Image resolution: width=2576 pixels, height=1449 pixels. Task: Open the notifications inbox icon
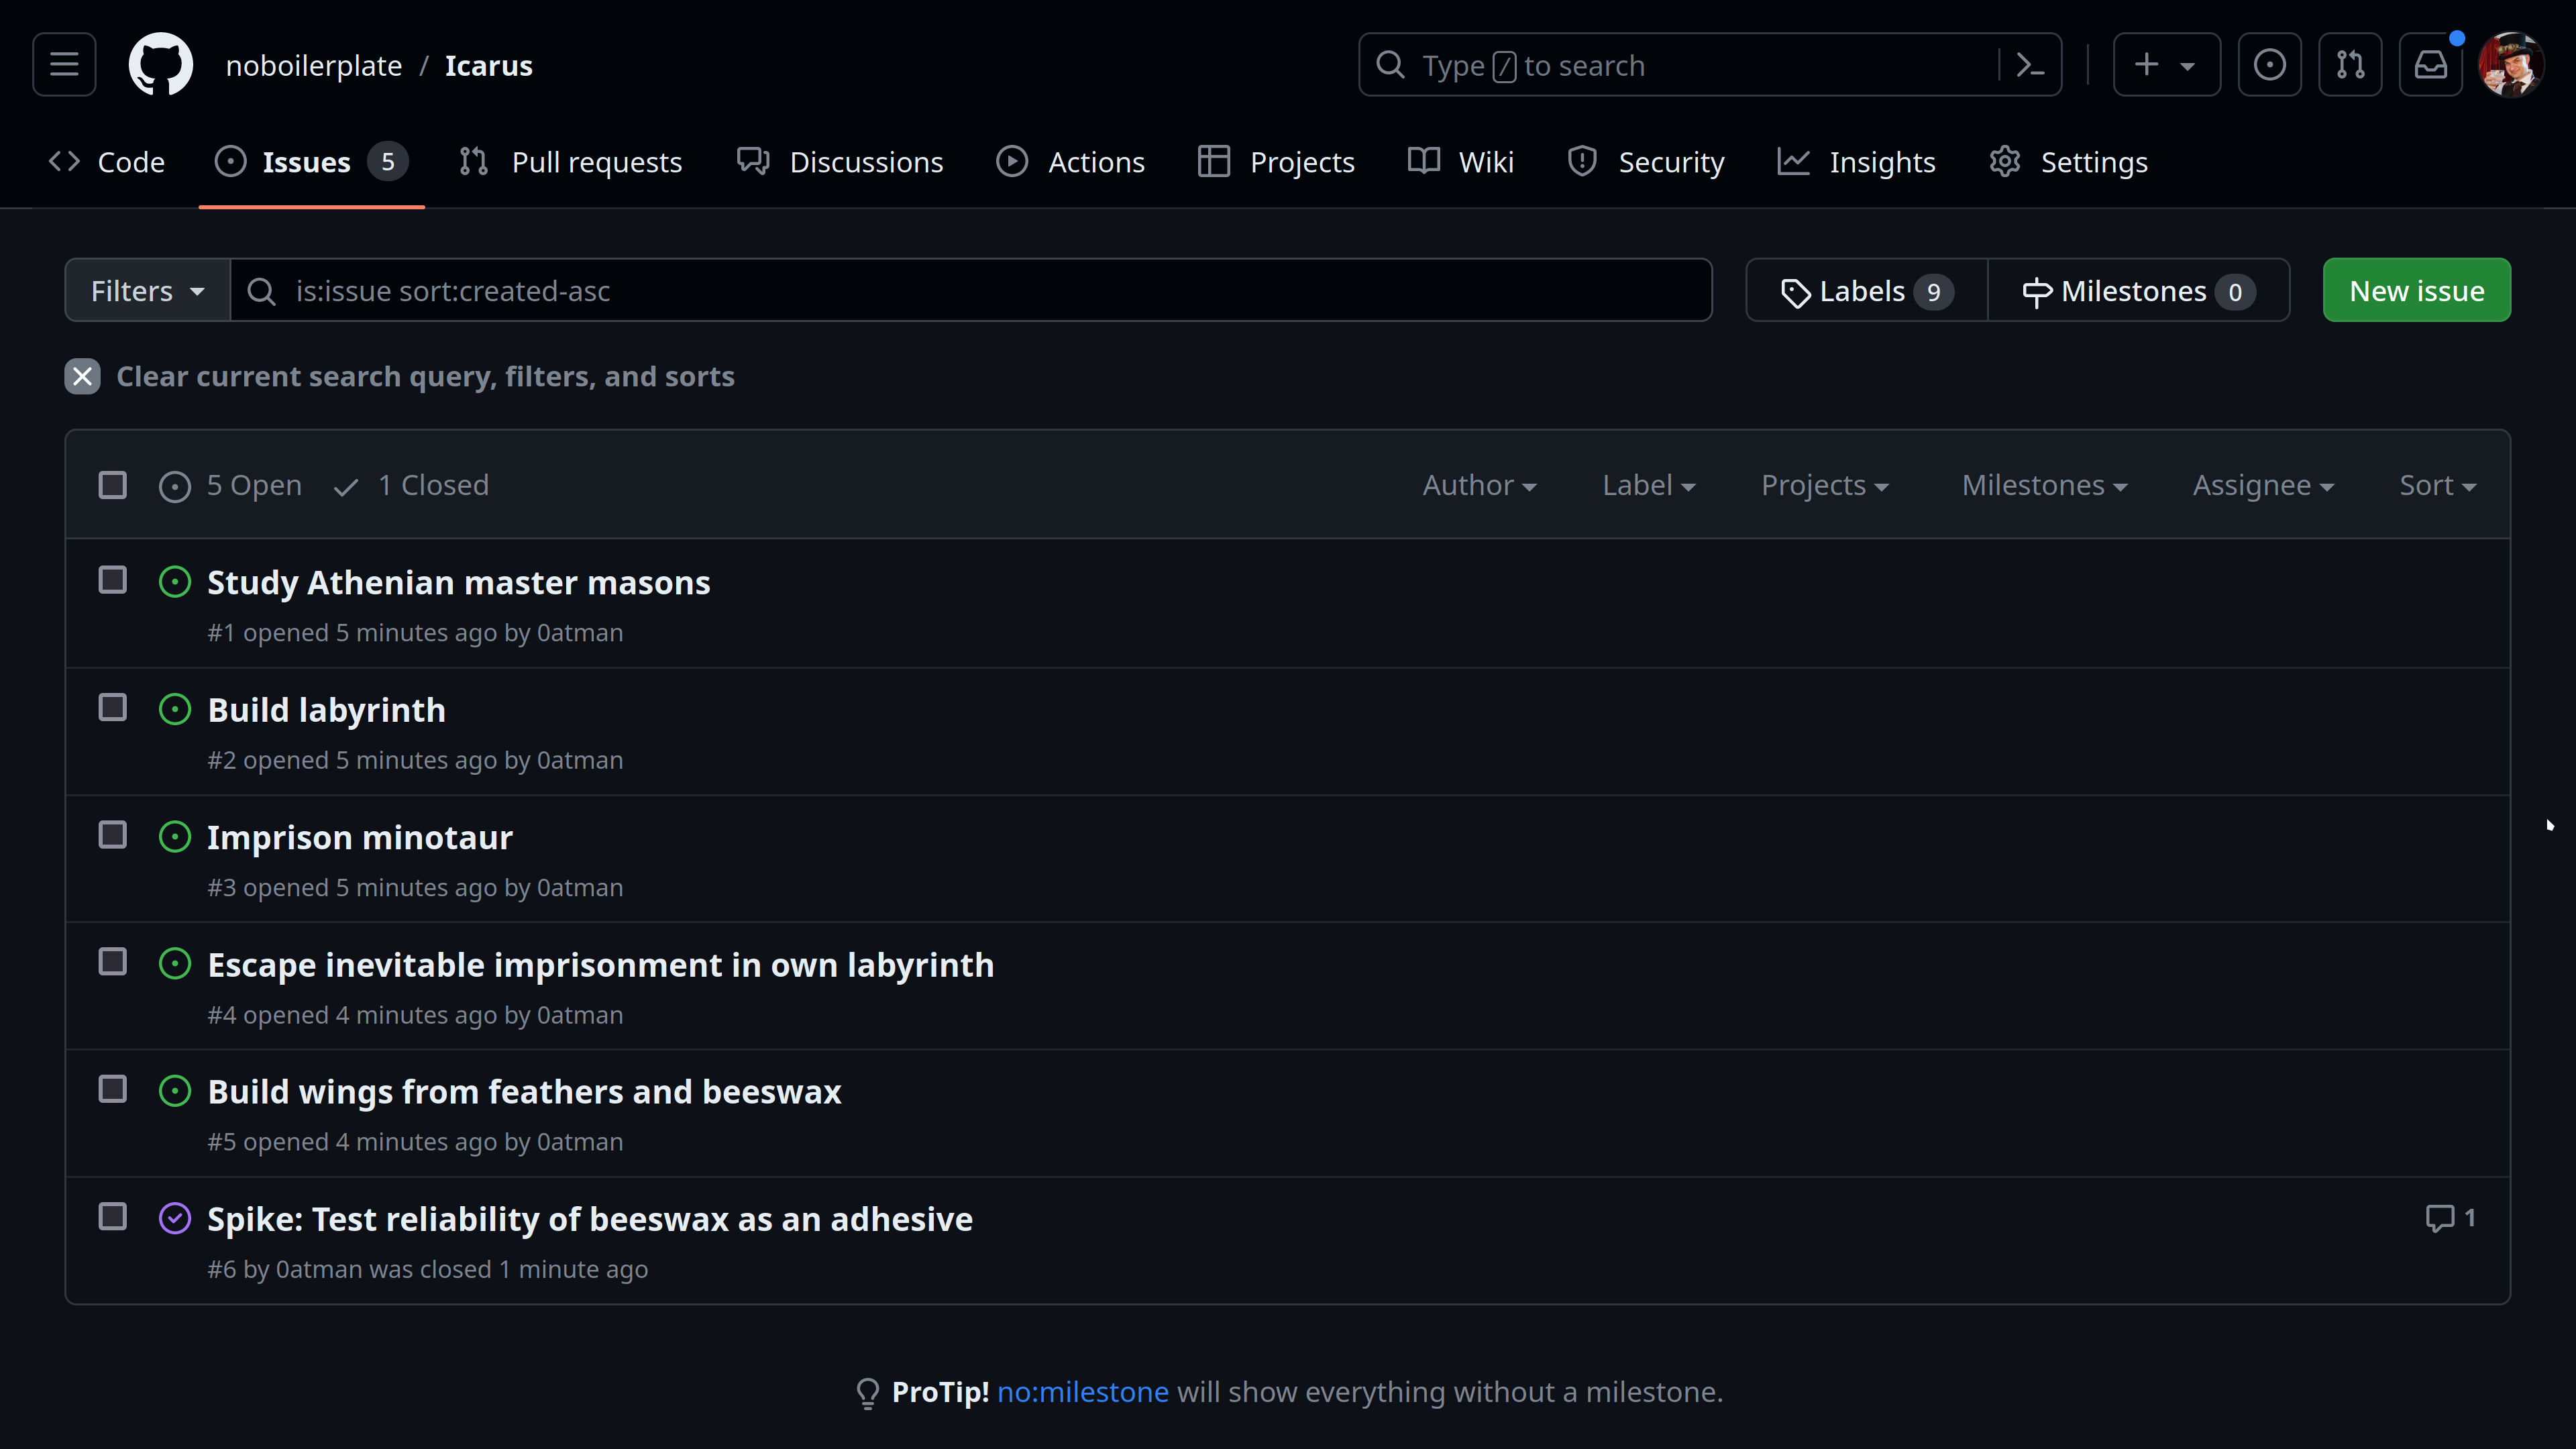coord(2431,65)
